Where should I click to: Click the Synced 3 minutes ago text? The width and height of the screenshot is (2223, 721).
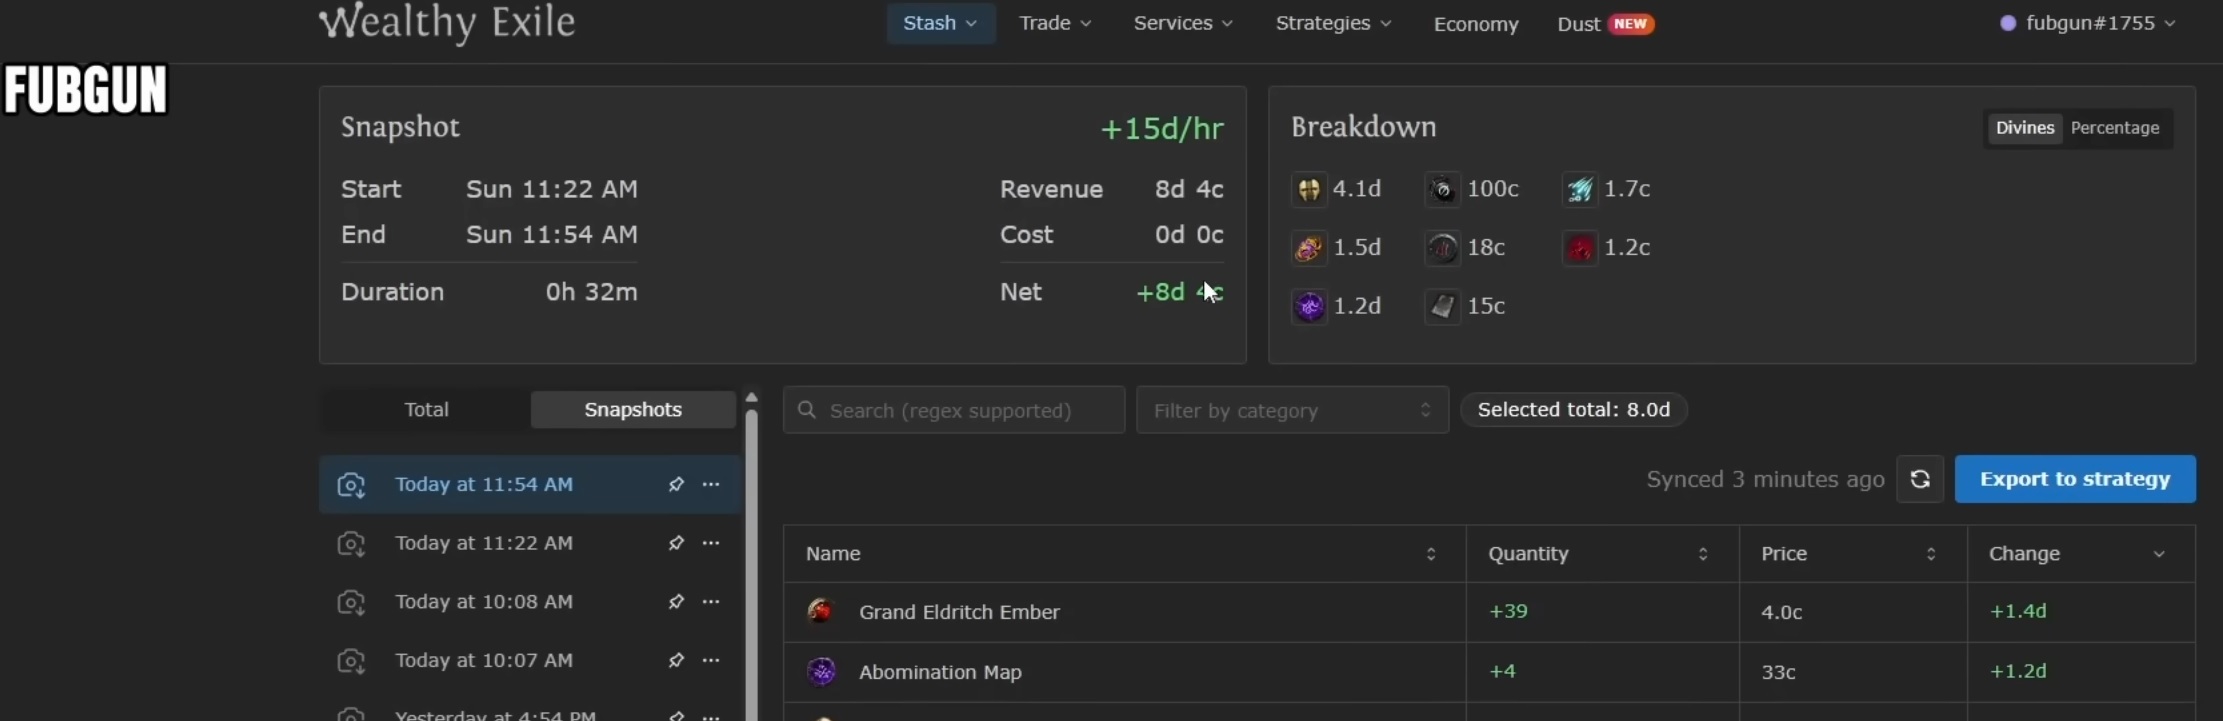tap(1765, 480)
